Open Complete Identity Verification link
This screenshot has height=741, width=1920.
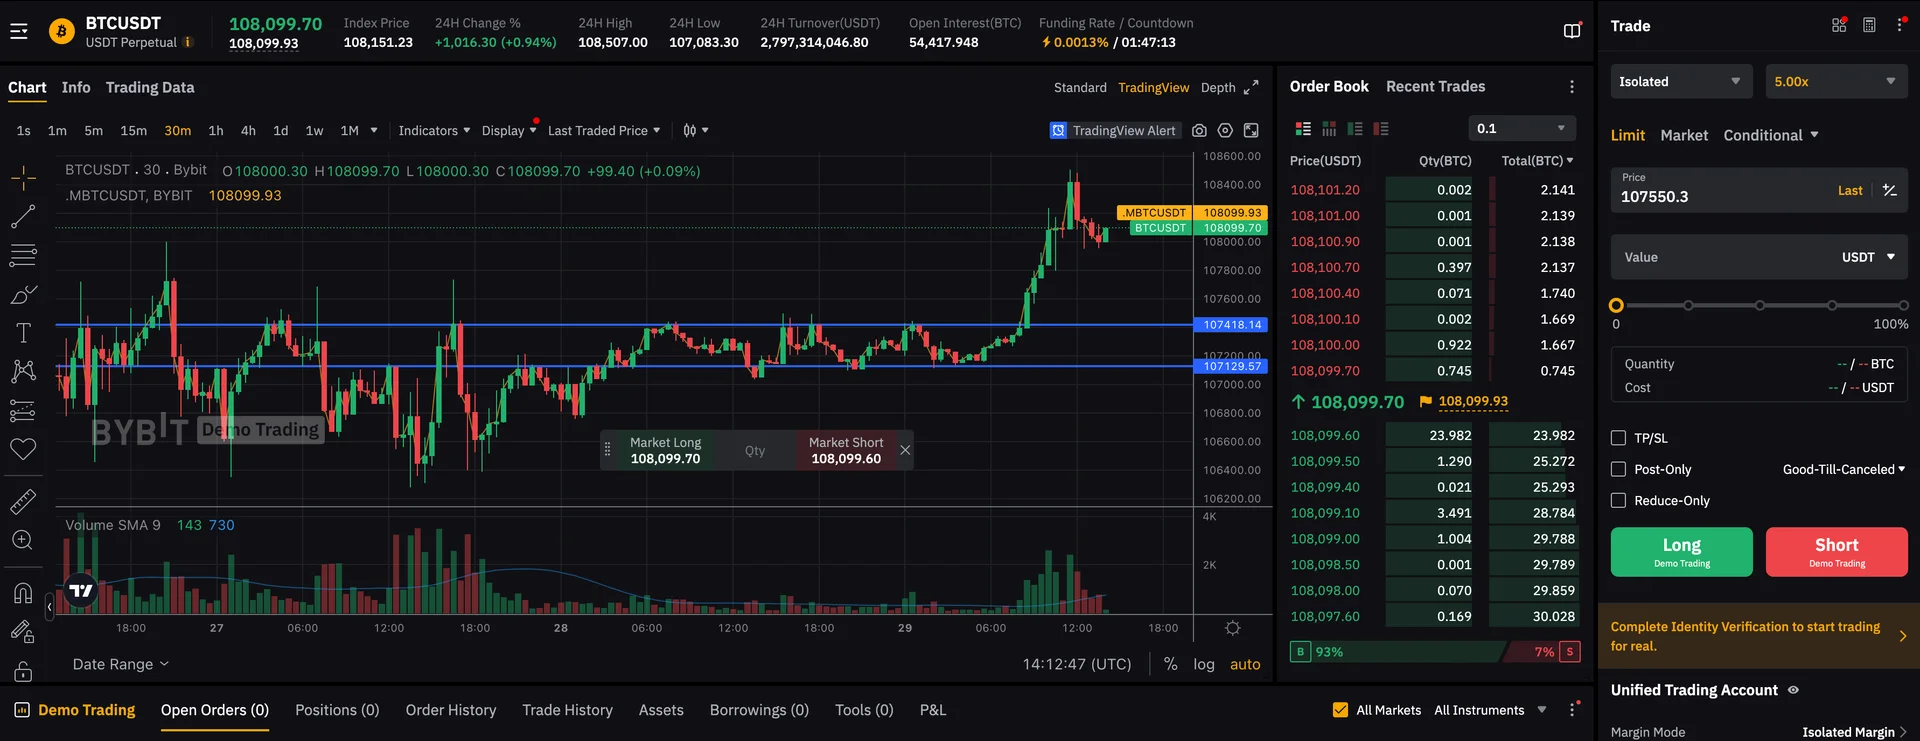coord(1758,636)
